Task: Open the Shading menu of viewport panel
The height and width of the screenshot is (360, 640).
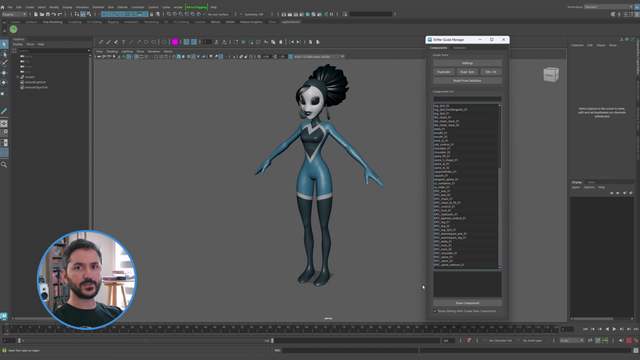Action: [112, 51]
